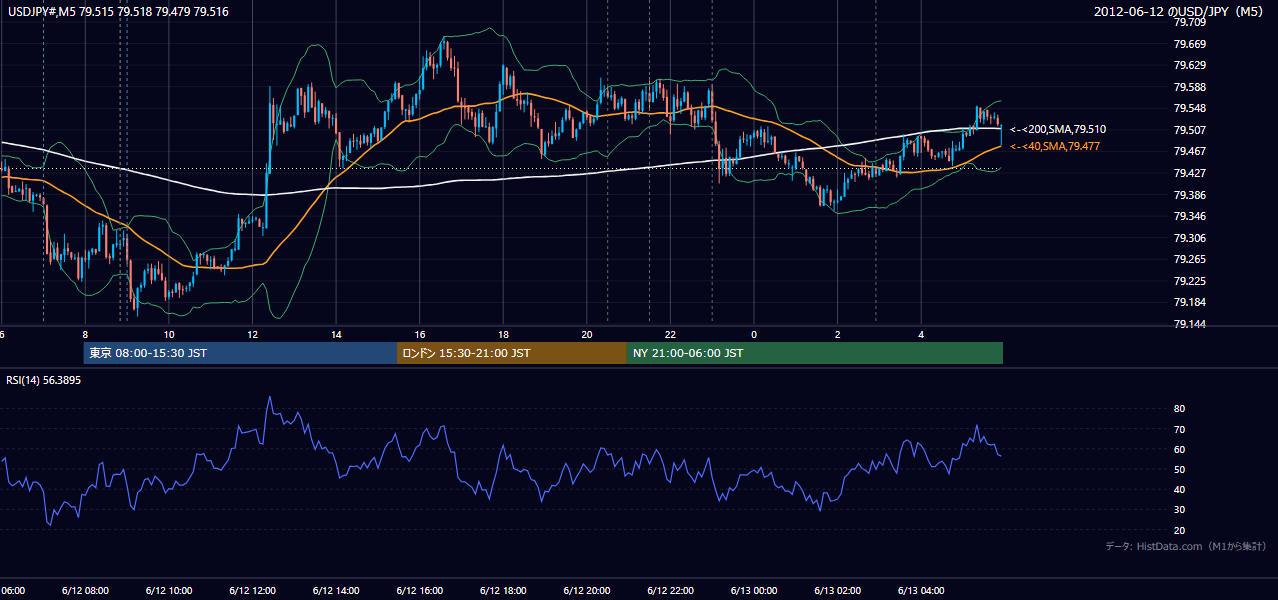Click price level 79.588 on axis

[x=1190, y=87]
